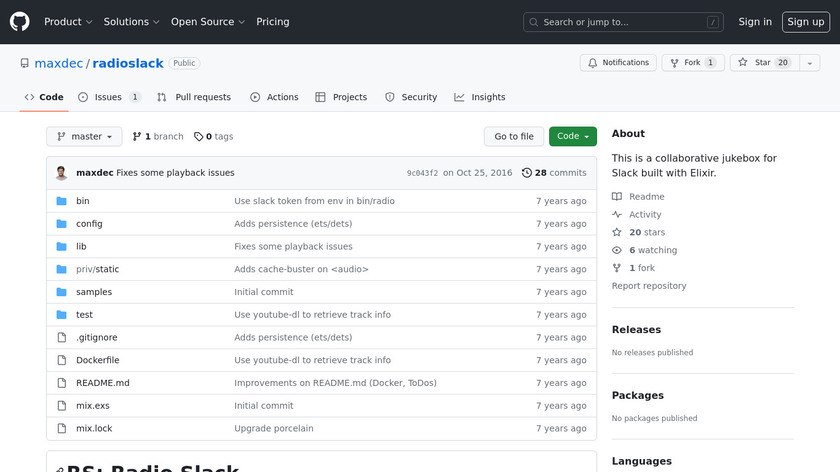Click the commits history clock icon
The width and height of the screenshot is (840, 472).
[527, 173]
